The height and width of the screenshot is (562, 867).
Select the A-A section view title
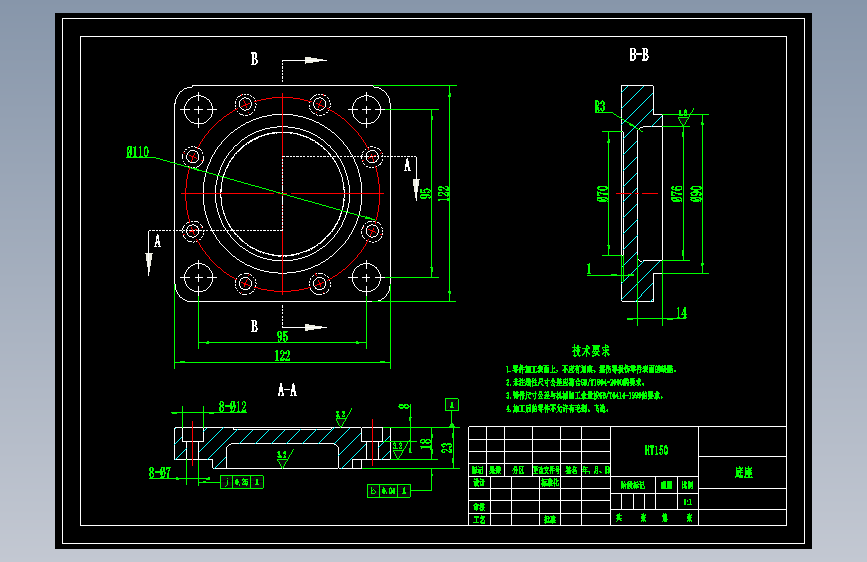(287, 390)
